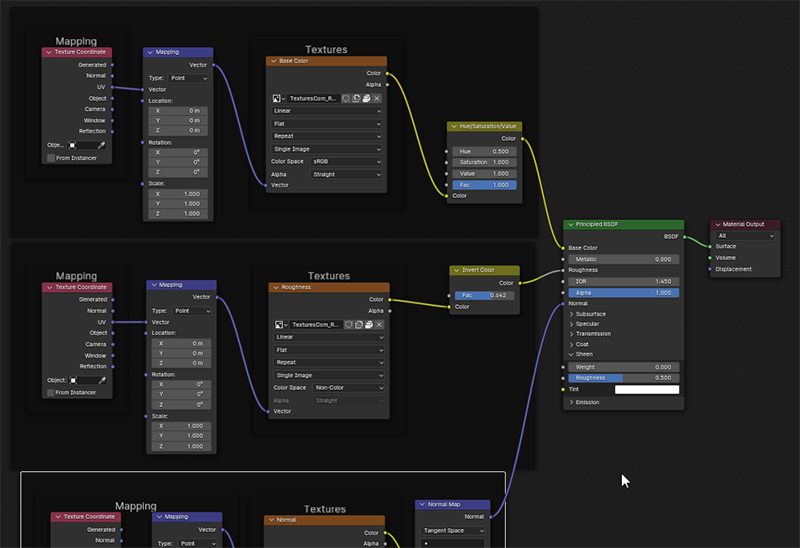This screenshot has width=800, height=548.
Task: Collapse the Hue/Saturation/Value node
Action: [x=454, y=127]
